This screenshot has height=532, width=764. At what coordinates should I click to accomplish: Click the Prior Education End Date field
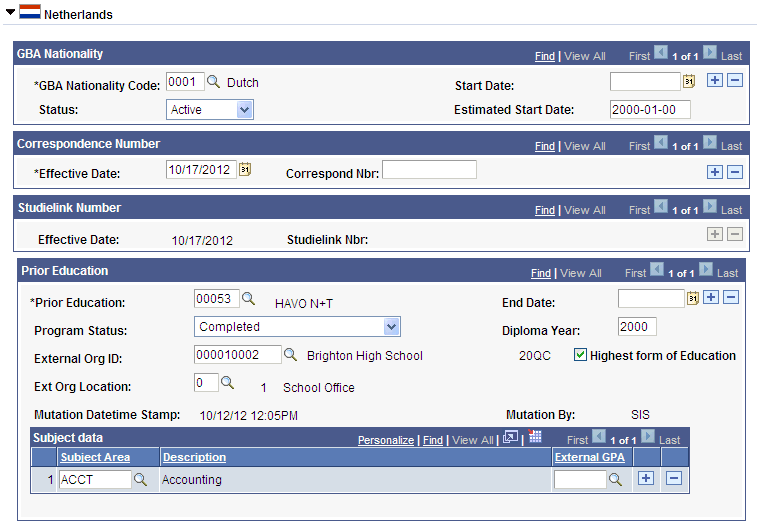[x=651, y=299]
